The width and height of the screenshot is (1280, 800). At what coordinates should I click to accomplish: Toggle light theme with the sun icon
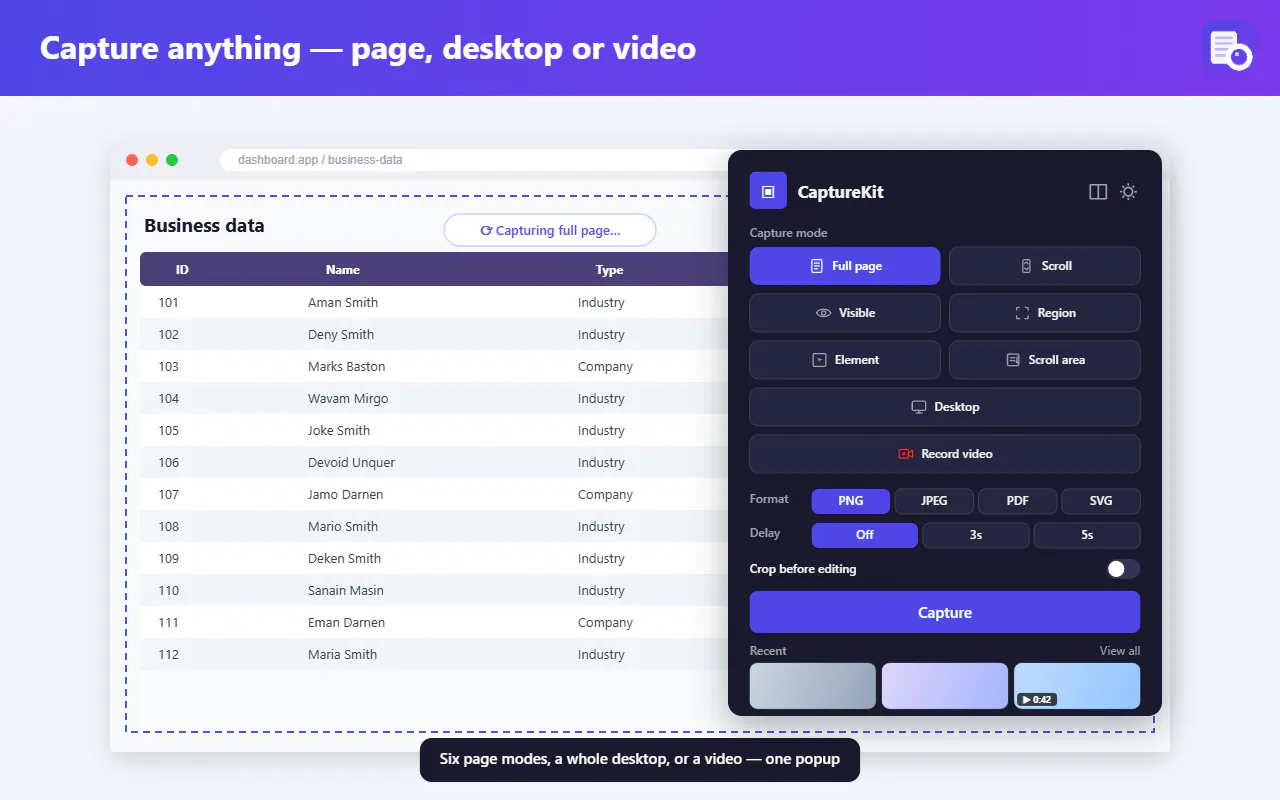point(1128,192)
